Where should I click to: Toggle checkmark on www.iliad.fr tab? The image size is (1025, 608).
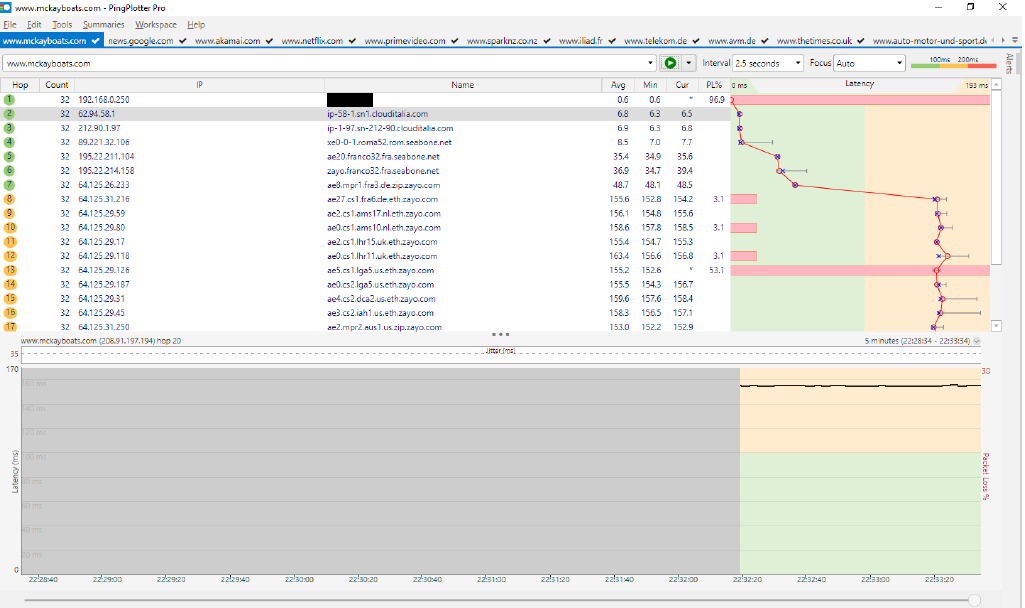612,41
